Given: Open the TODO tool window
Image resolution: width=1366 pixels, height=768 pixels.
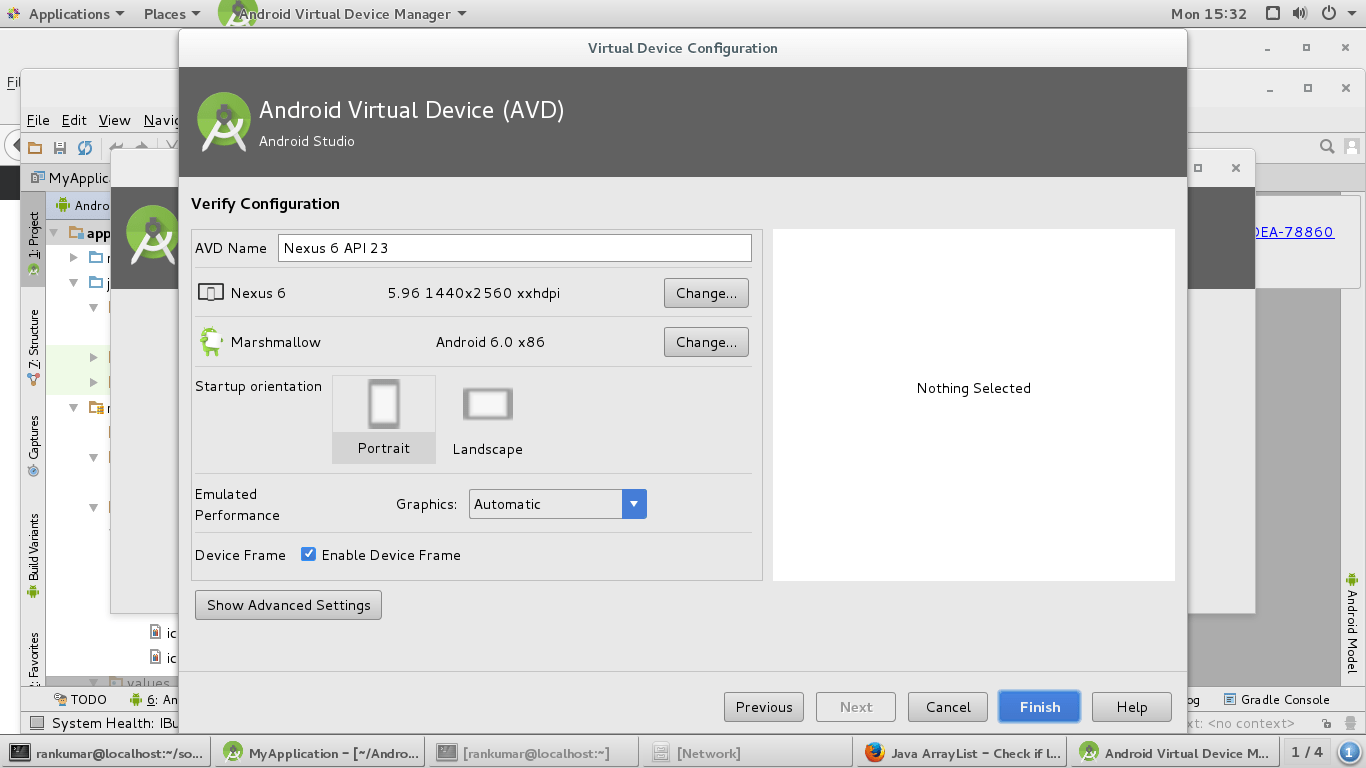Looking at the screenshot, I should pos(79,700).
